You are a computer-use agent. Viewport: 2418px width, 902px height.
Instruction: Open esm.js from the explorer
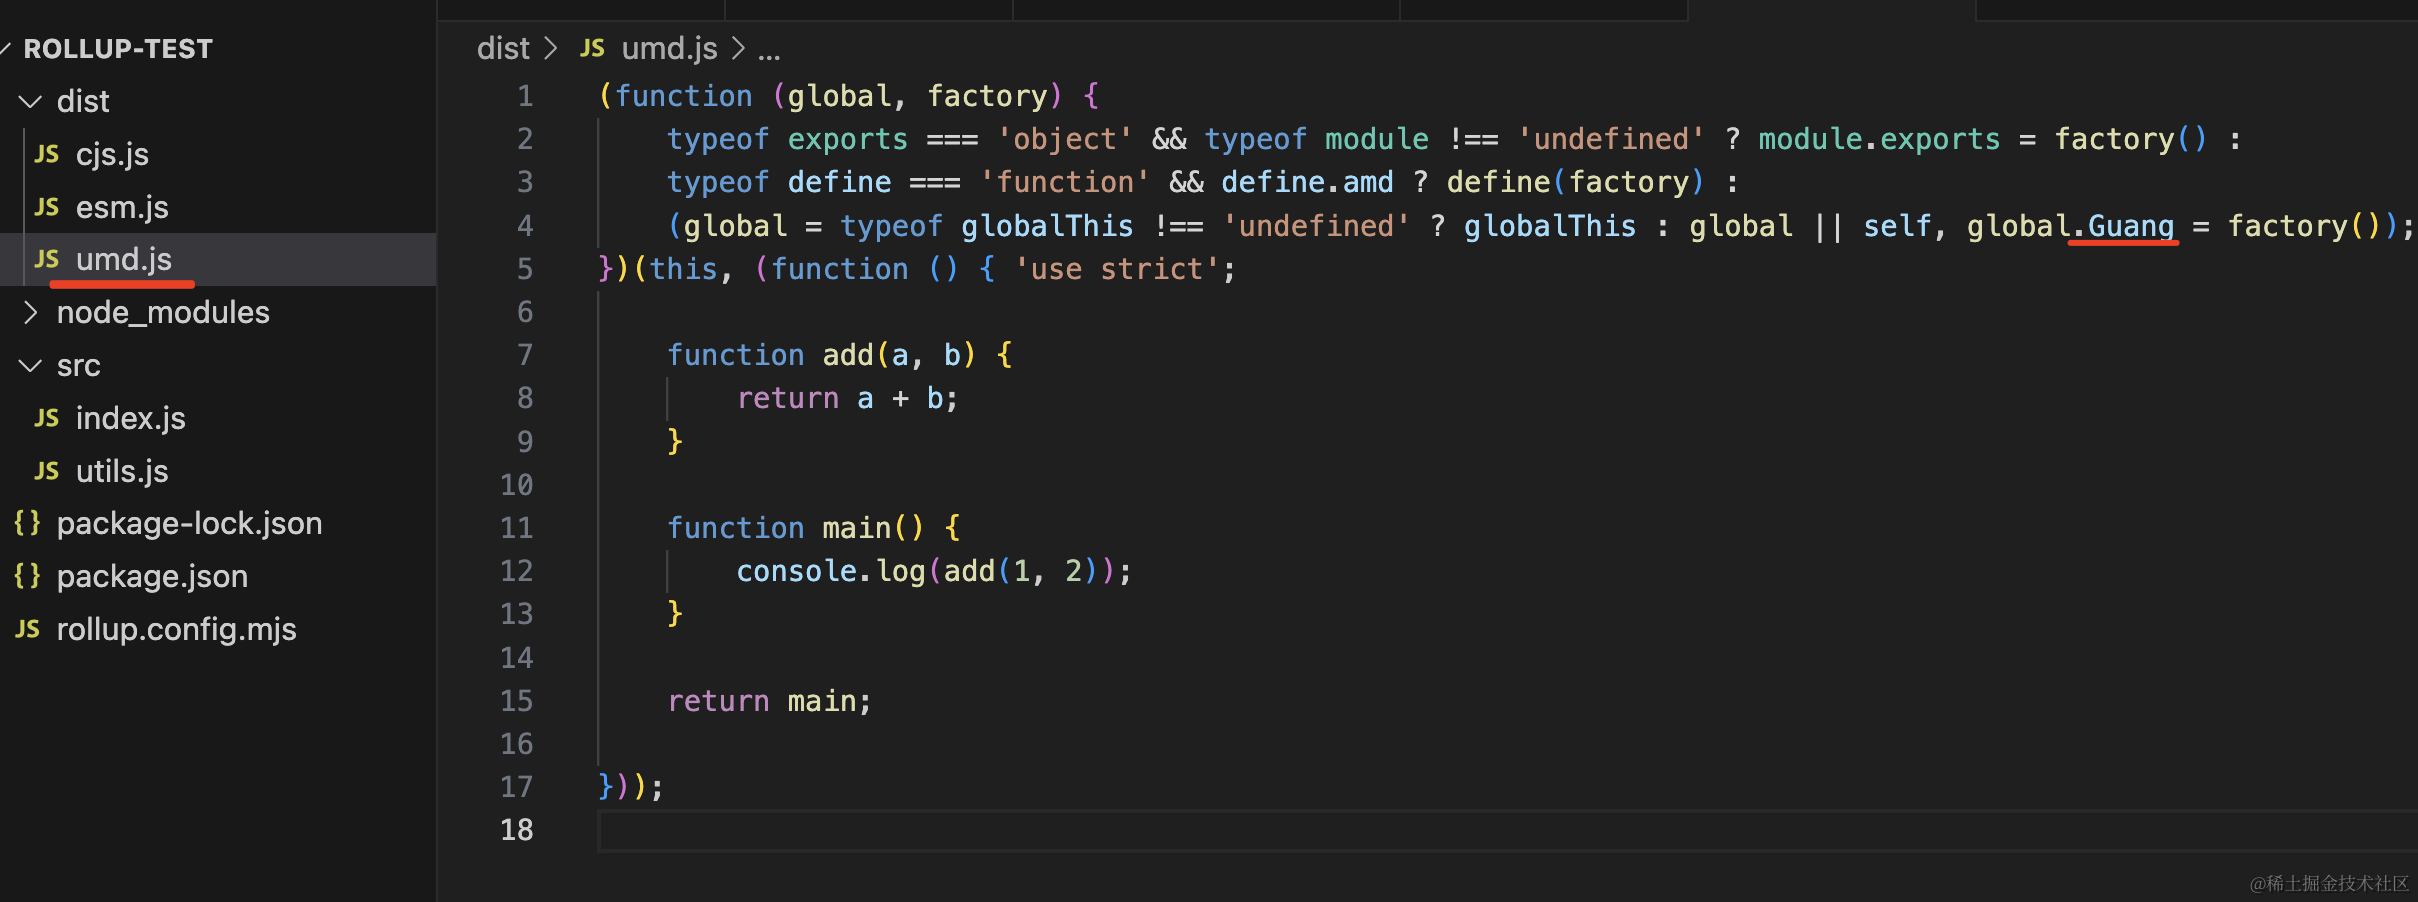(122, 207)
